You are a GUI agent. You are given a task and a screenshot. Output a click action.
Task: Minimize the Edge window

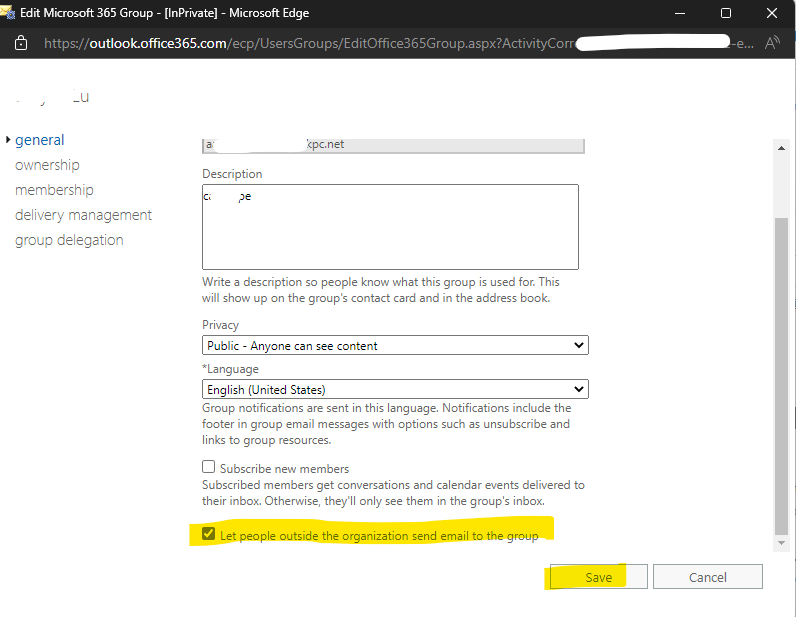pos(680,13)
